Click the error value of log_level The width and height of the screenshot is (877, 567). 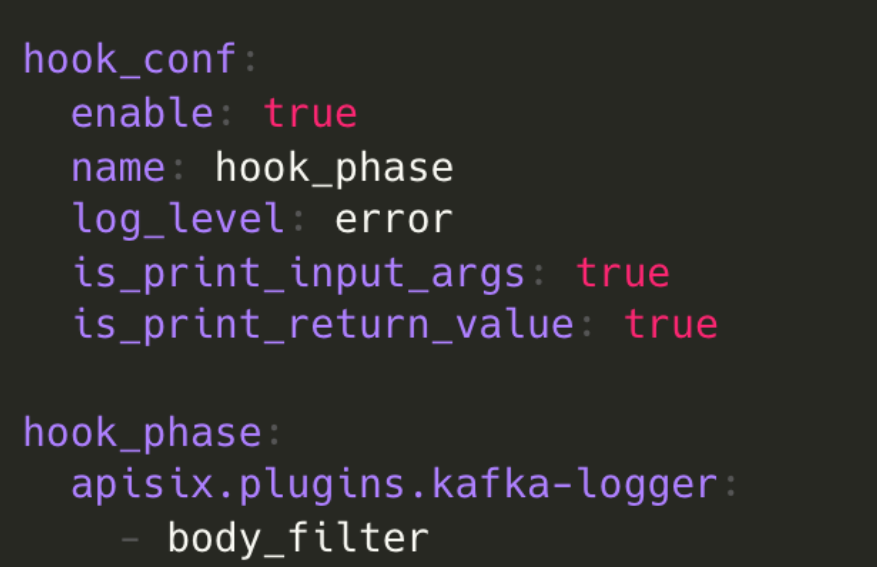[x=393, y=219]
